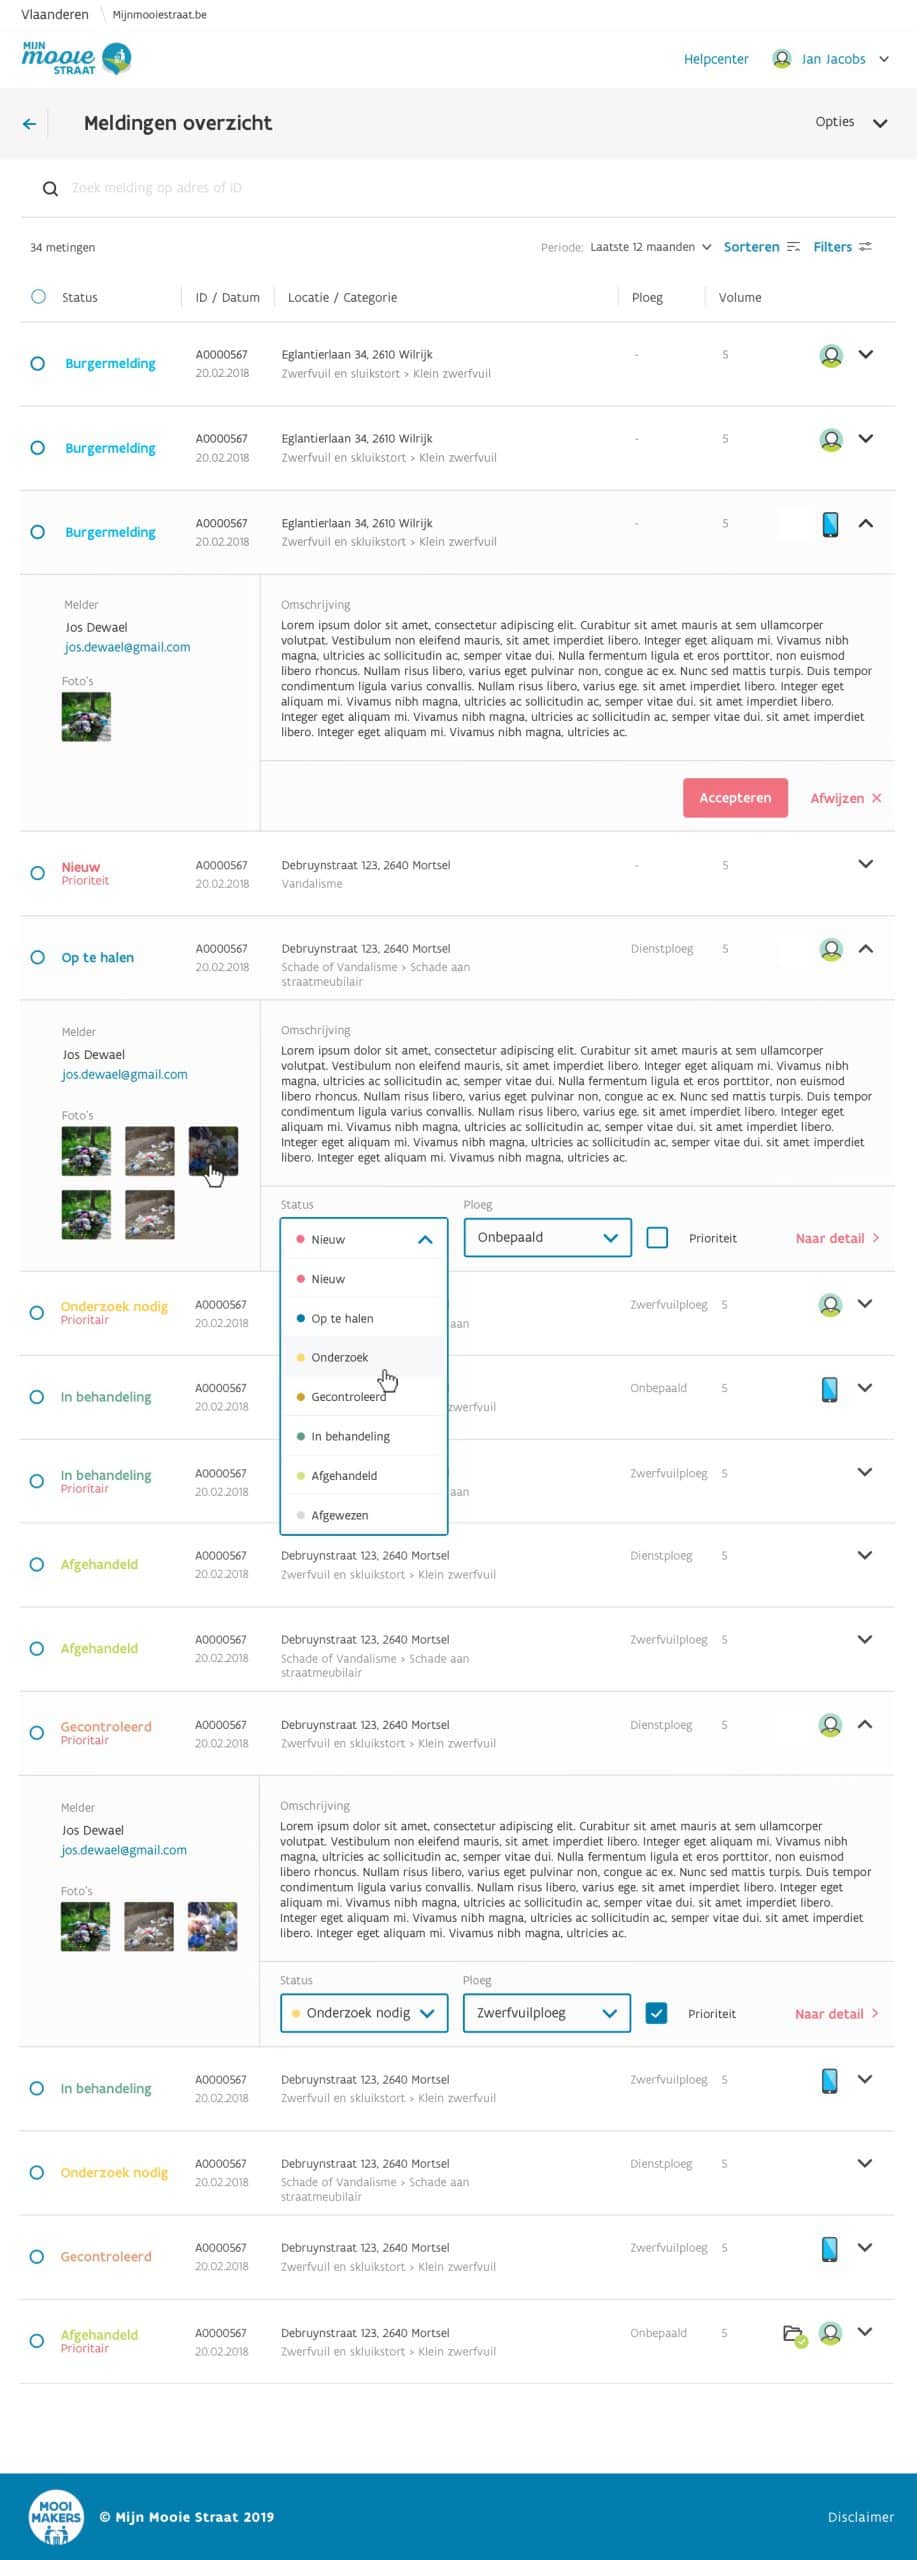Open the Ploeg dropdown showing Onbepaald

coord(548,1238)
